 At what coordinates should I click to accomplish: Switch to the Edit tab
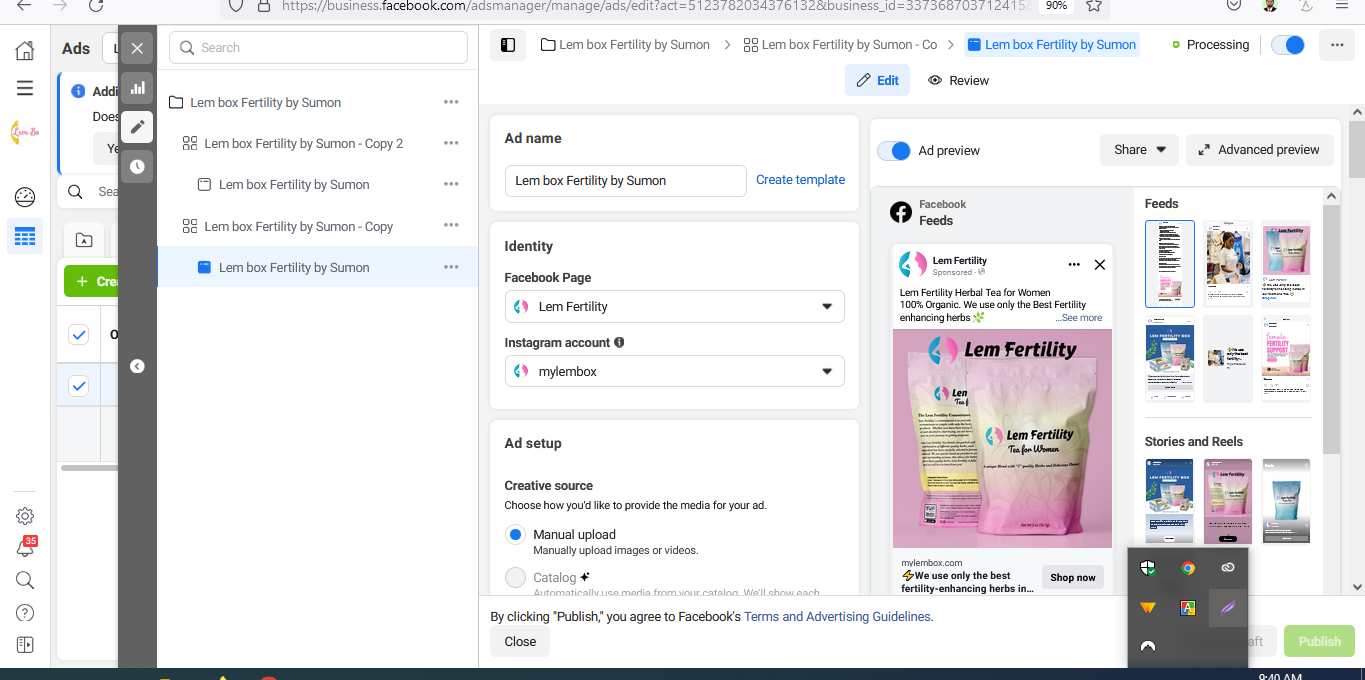point(877,80)
